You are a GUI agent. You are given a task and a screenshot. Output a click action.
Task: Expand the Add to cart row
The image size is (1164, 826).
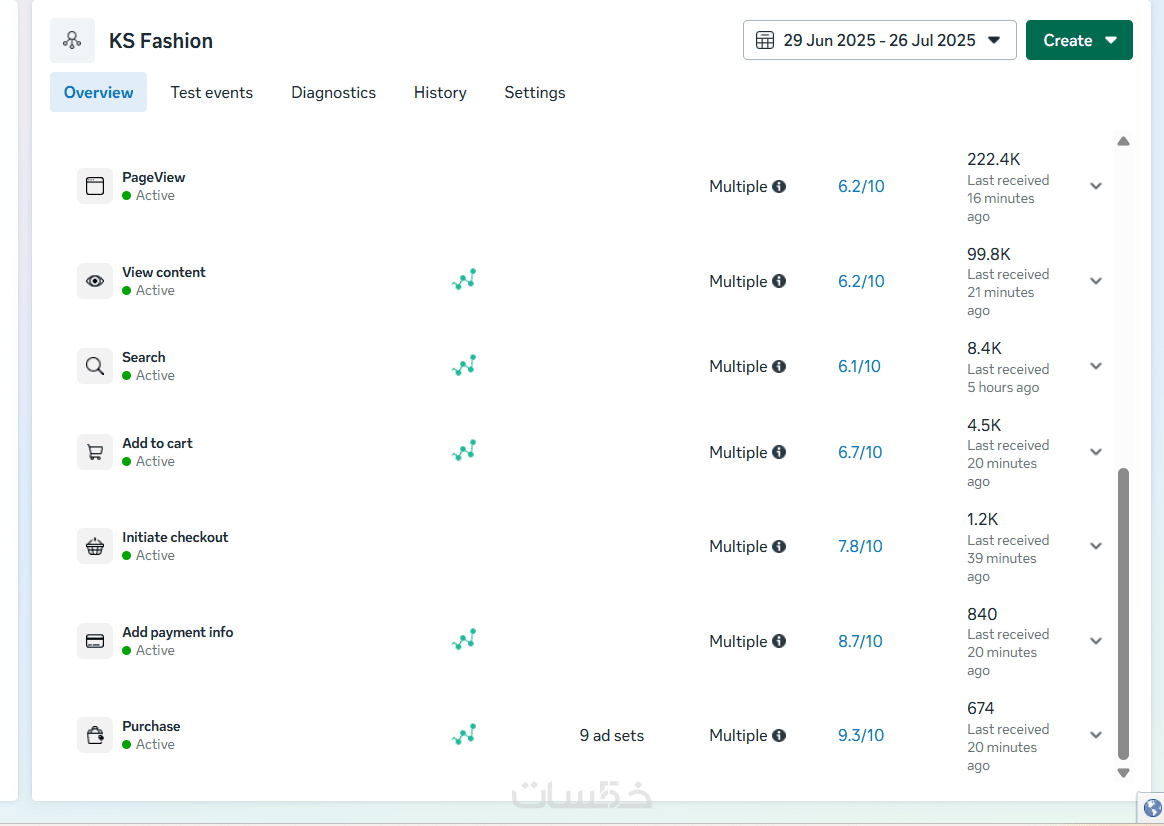coord(1096,452)
